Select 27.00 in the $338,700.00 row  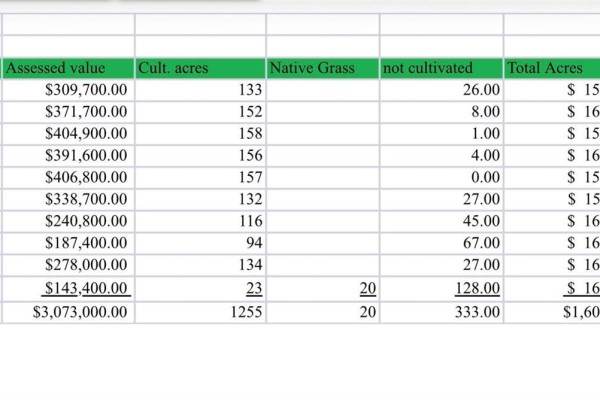(x=442, y=199)
